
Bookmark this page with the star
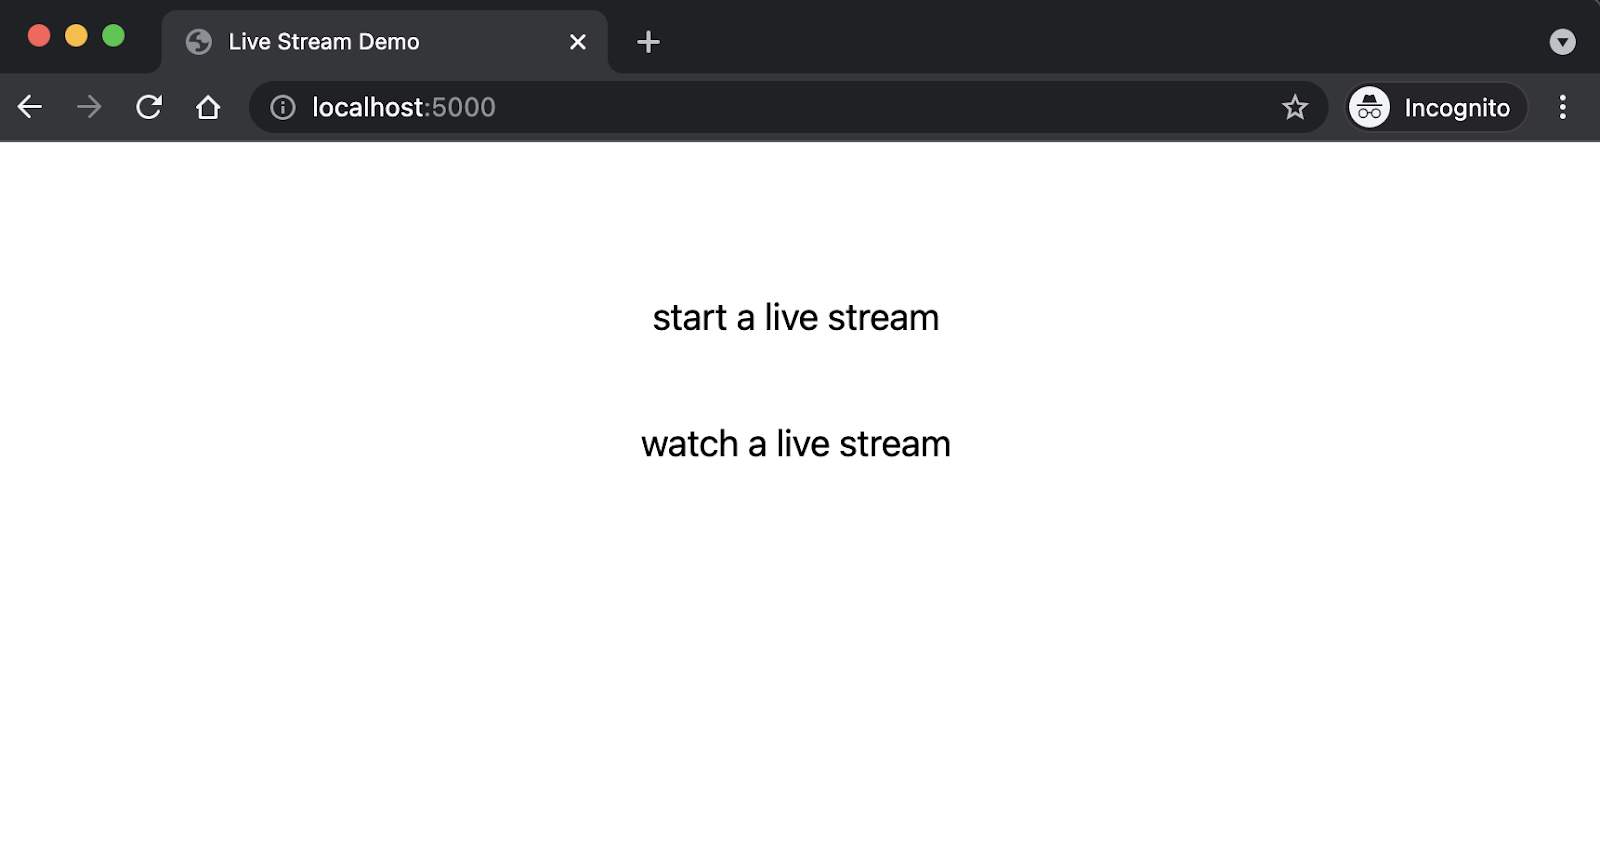coord(1294,107)
